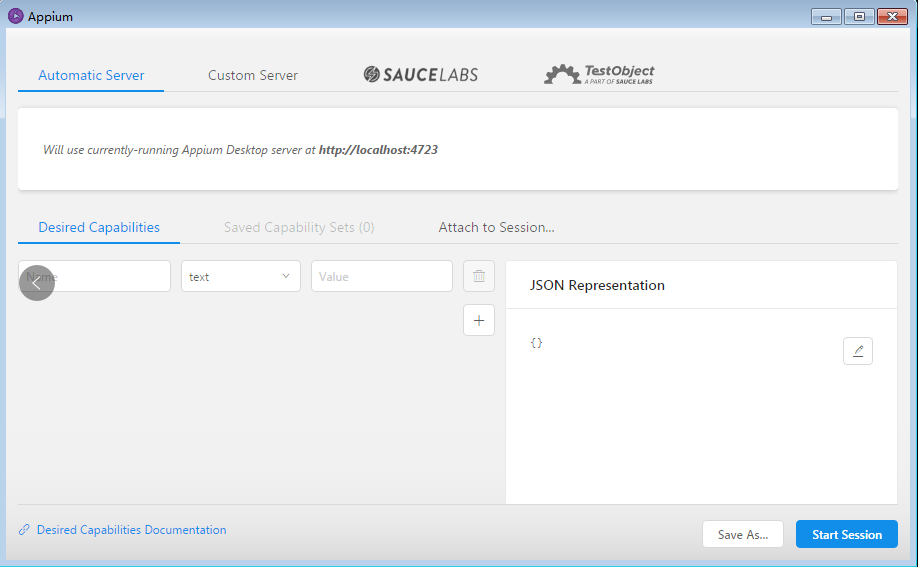Click the http://localhost:4723 server address text
Image resolution: width=918 pixels, height=567 pixels.
378,150
